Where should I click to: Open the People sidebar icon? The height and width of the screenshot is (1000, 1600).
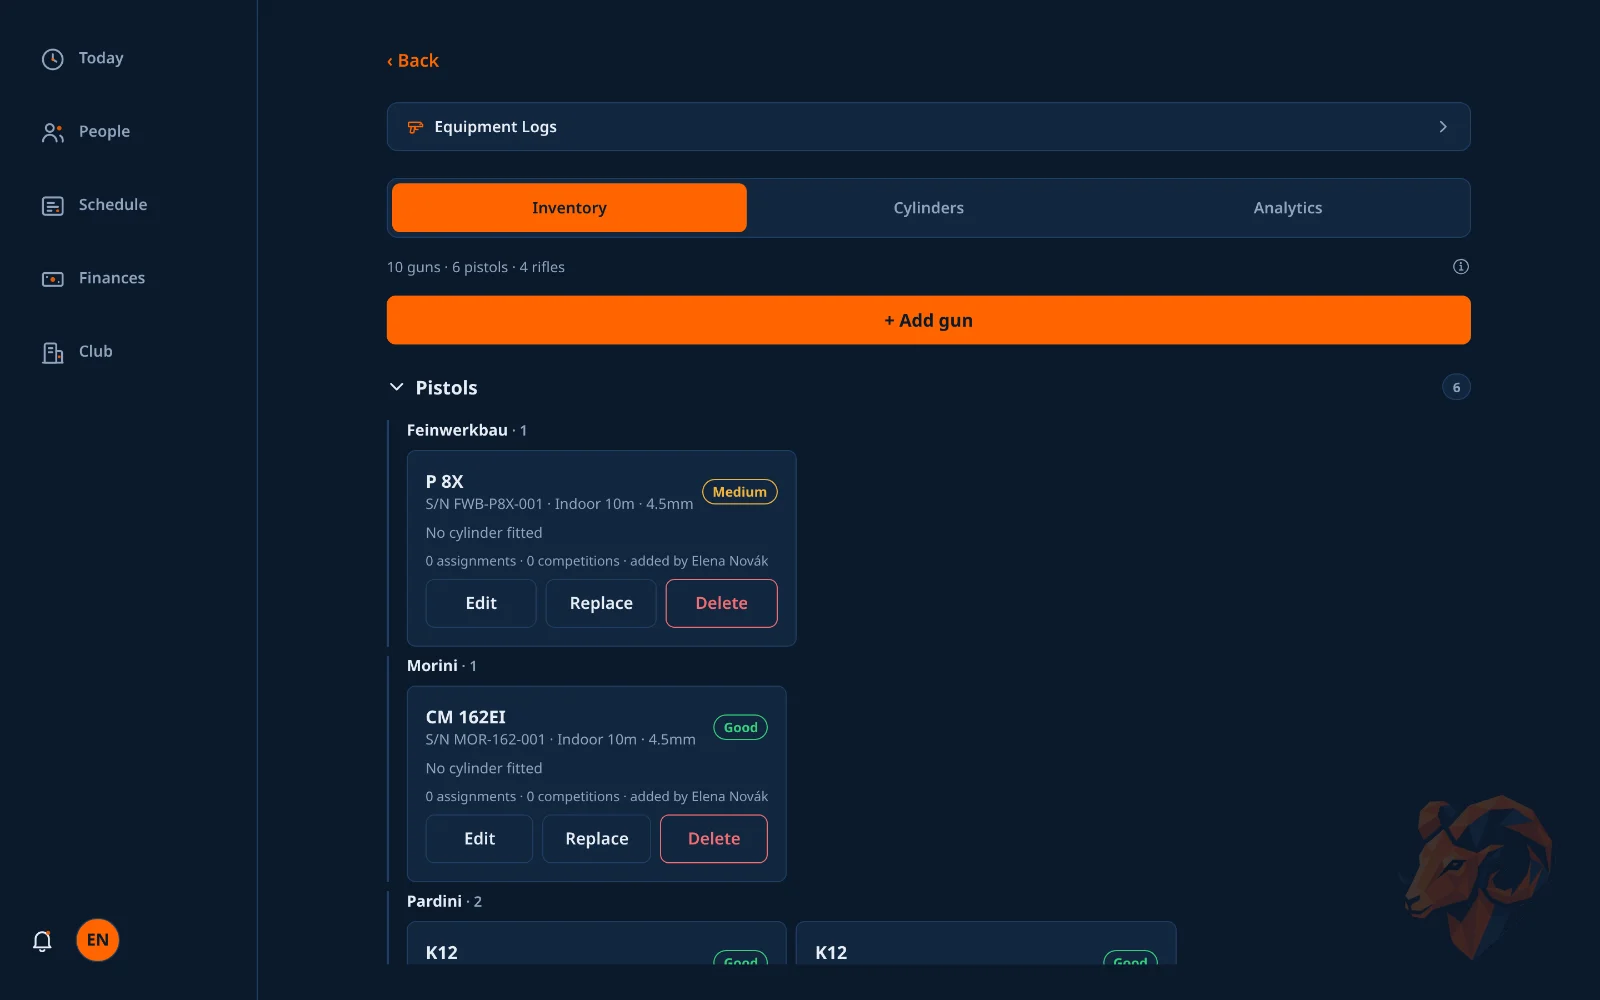(53, 132)
